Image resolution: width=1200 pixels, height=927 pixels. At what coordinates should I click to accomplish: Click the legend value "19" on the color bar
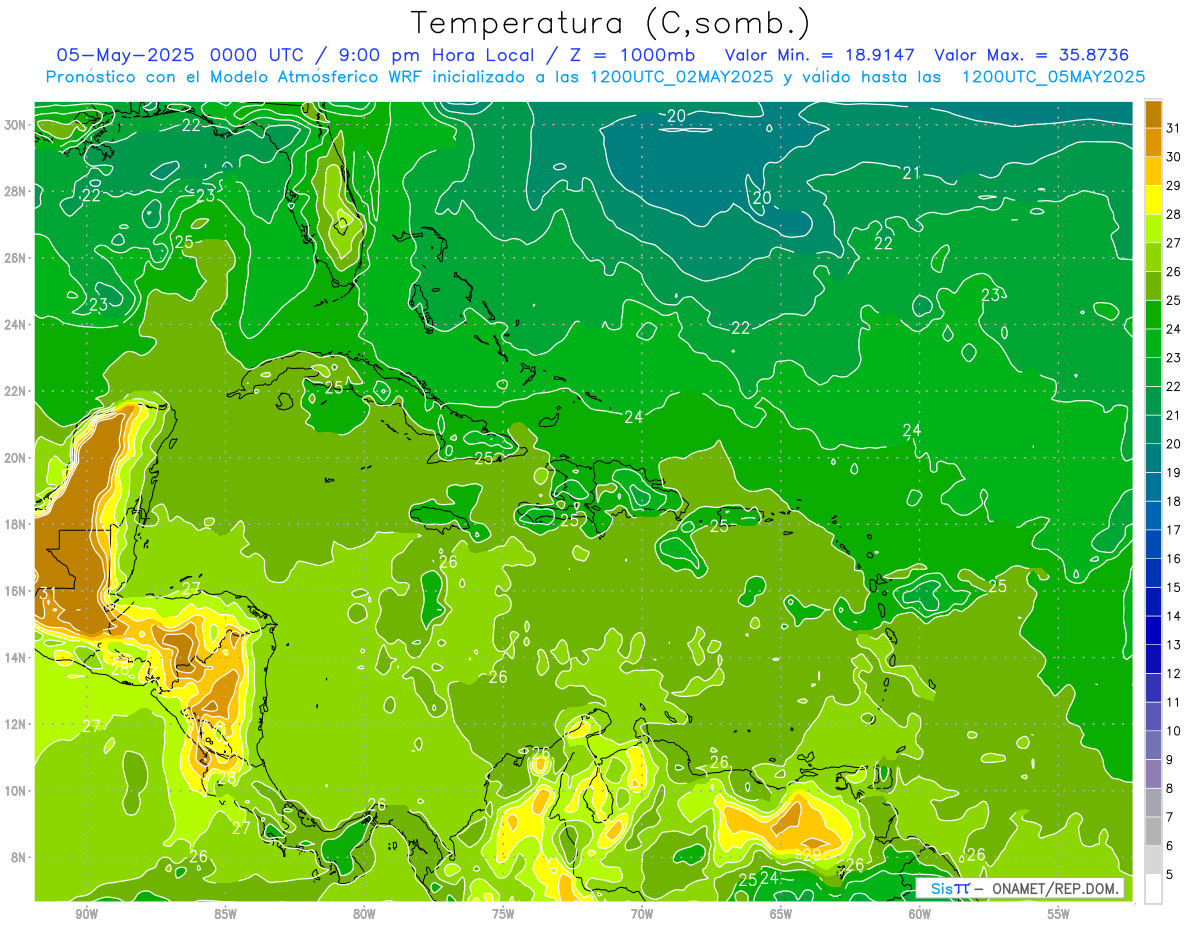[x=1174, y=472]
